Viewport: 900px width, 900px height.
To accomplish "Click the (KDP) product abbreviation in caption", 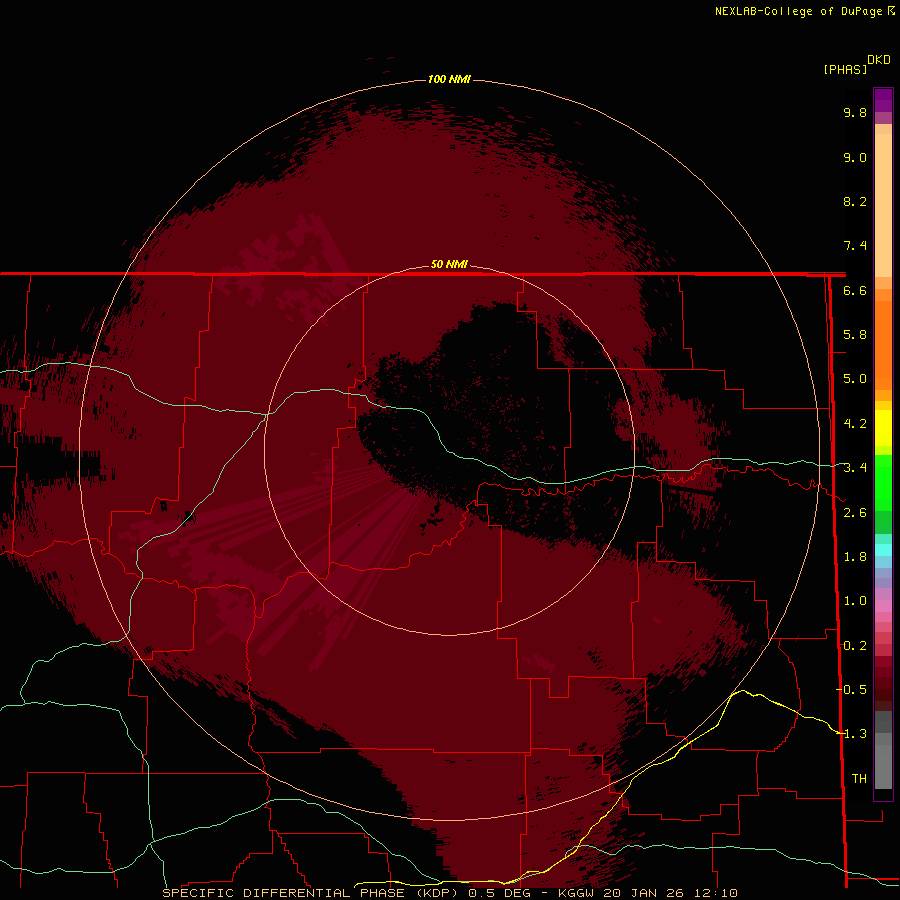I will click(x=437, y=893).
